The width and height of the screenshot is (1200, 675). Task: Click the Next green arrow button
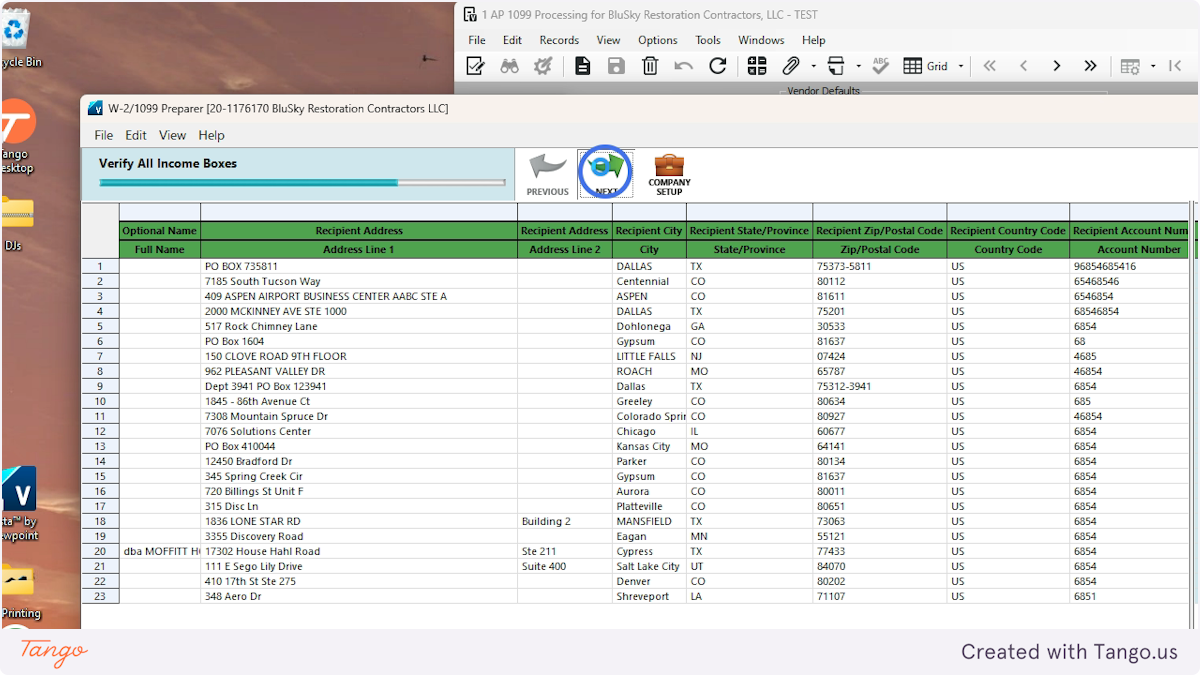click(x=606, y=174)
